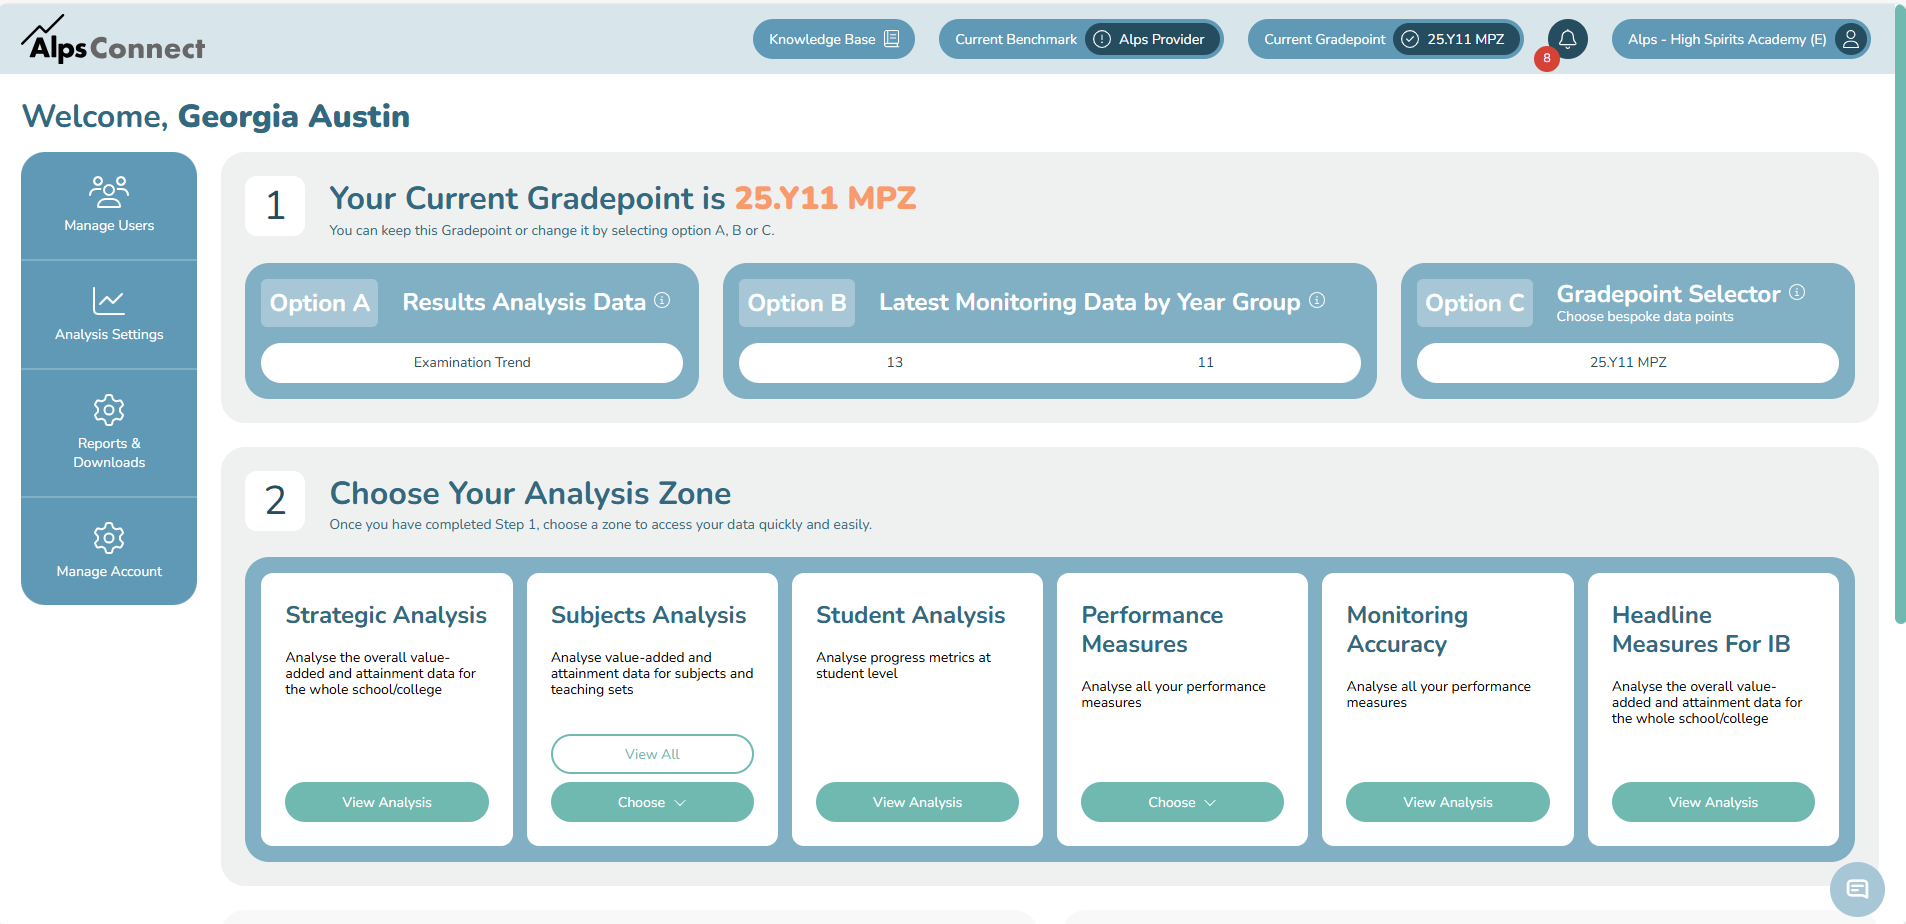Click the Analysis Settings chart icon

[x=109, y=301]
